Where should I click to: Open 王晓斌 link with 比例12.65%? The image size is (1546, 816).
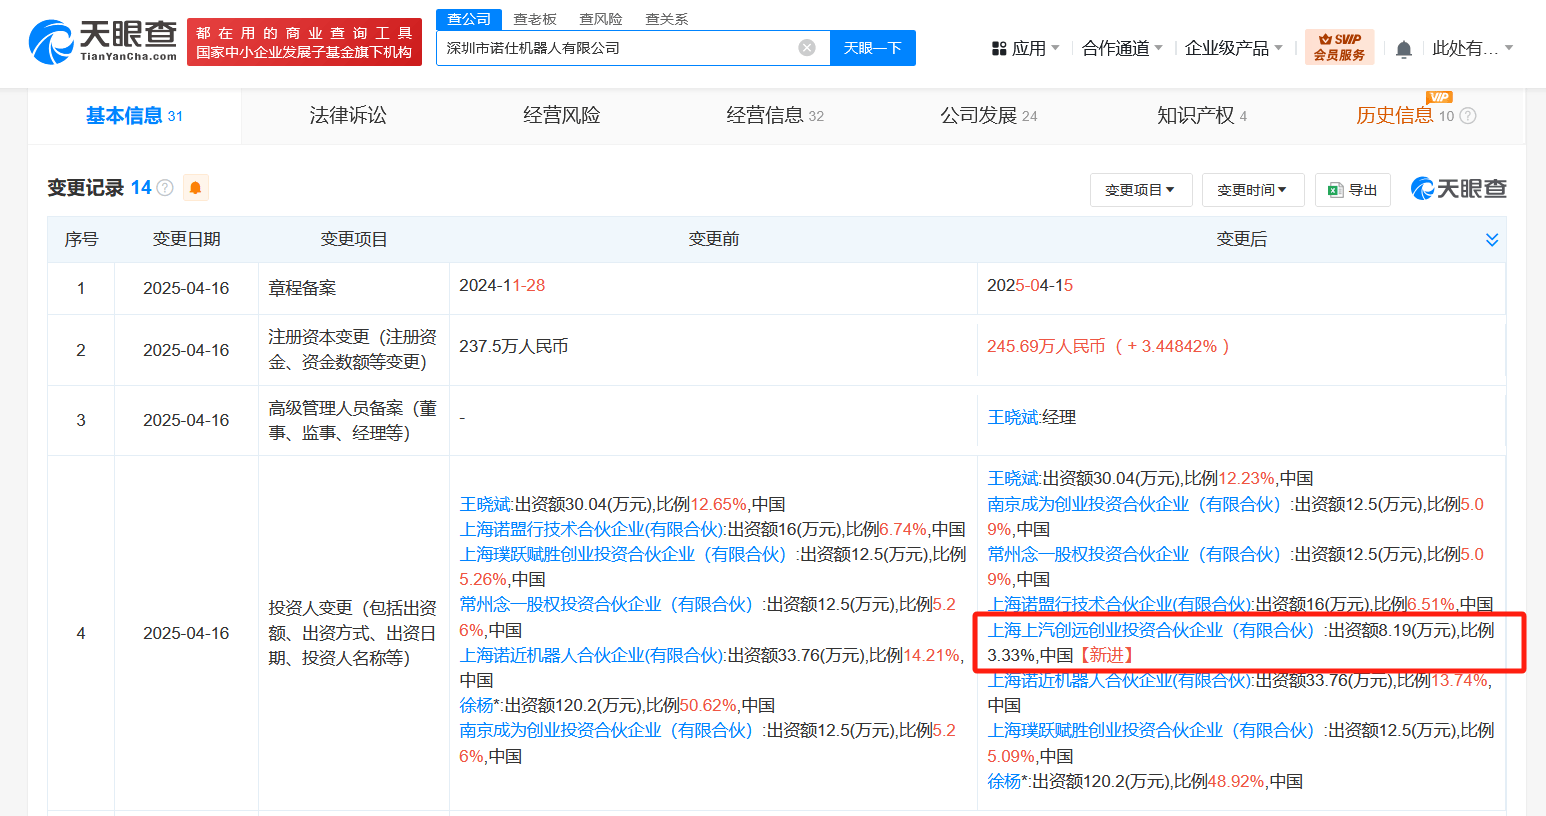tap(485, 505)
